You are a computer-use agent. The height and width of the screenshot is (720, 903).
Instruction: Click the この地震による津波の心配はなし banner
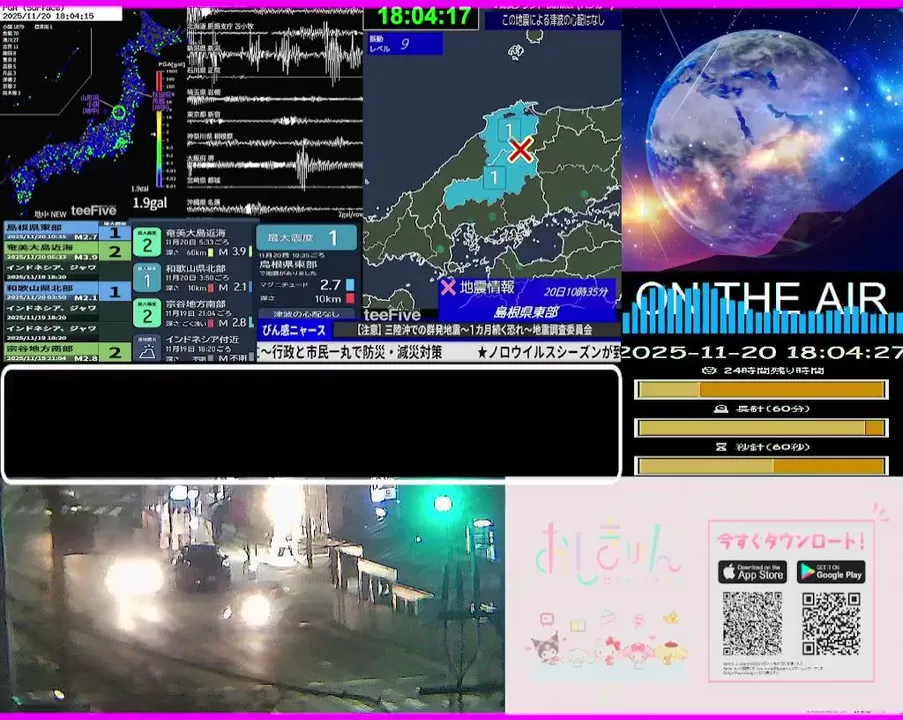[553, 20]
